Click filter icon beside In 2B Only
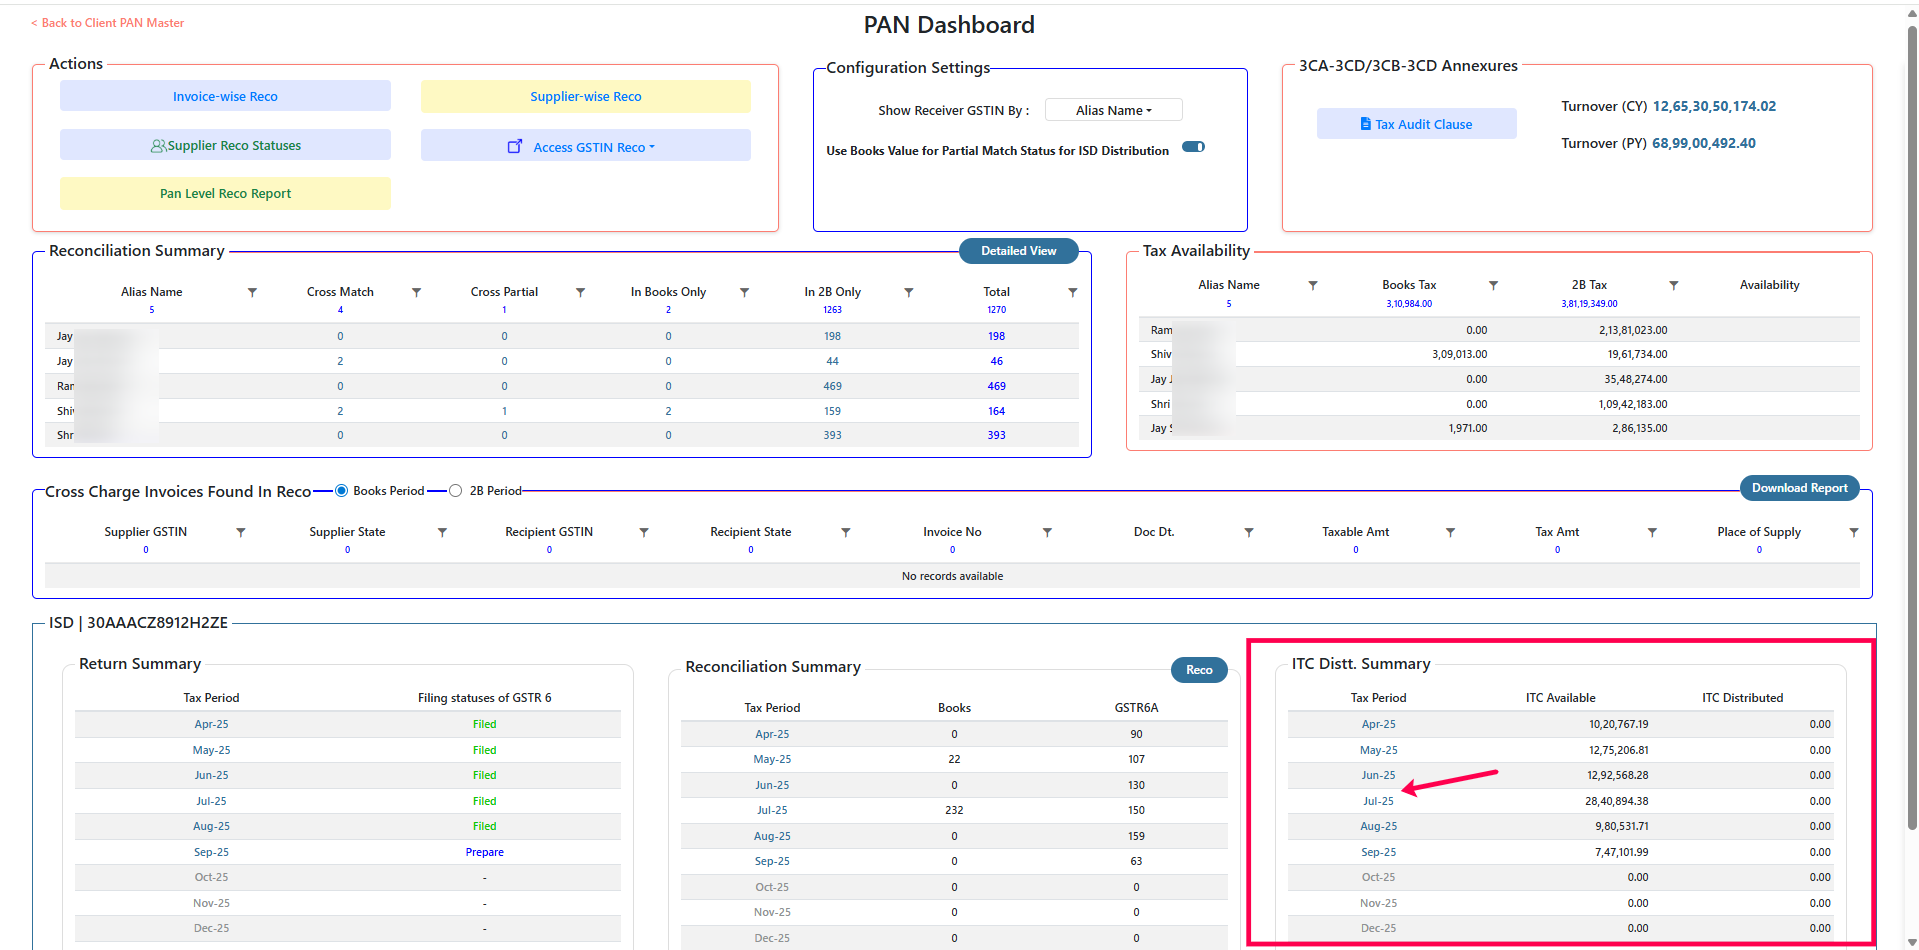This screenshot has height=950, width=1919. [x=908, y=292]
